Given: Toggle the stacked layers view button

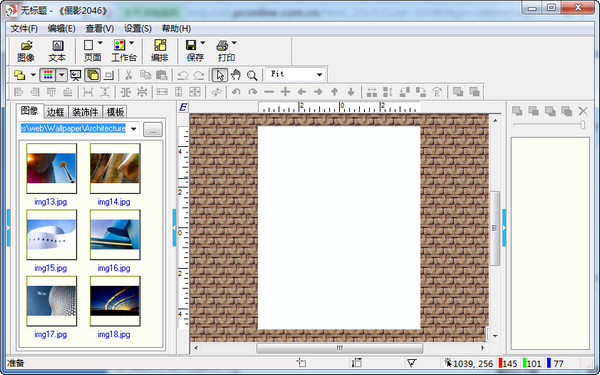Looking at the screenshot, I should click(92, 75).
